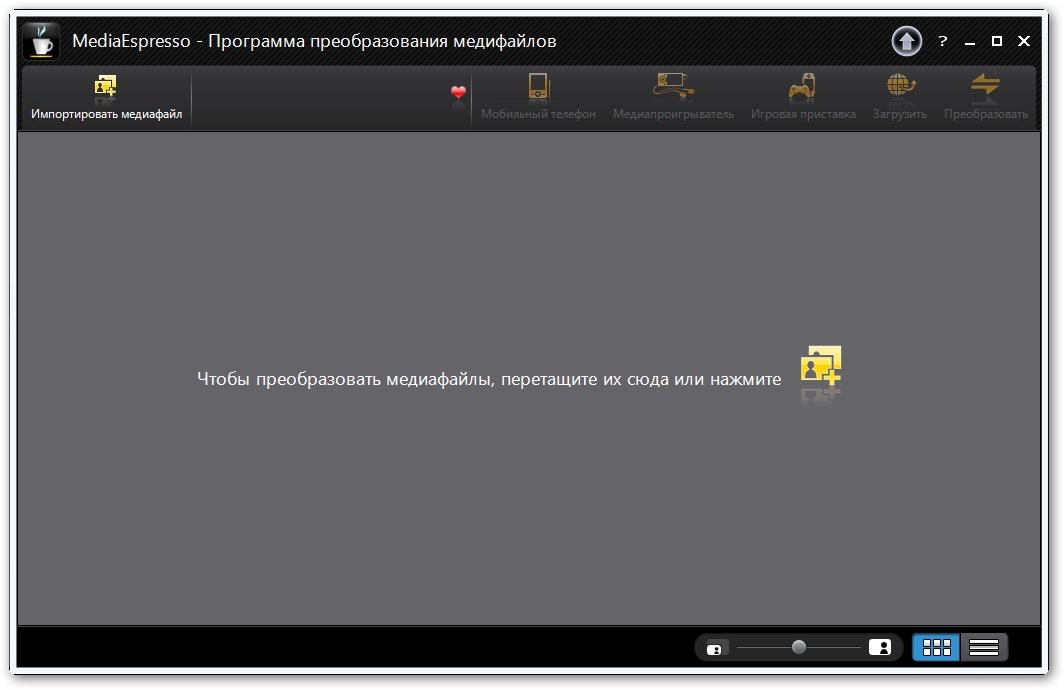This screenshot has width=1064, height=690.
Task: Click the update arrow icon in the title bar
Action: click(x=907, y=41)
